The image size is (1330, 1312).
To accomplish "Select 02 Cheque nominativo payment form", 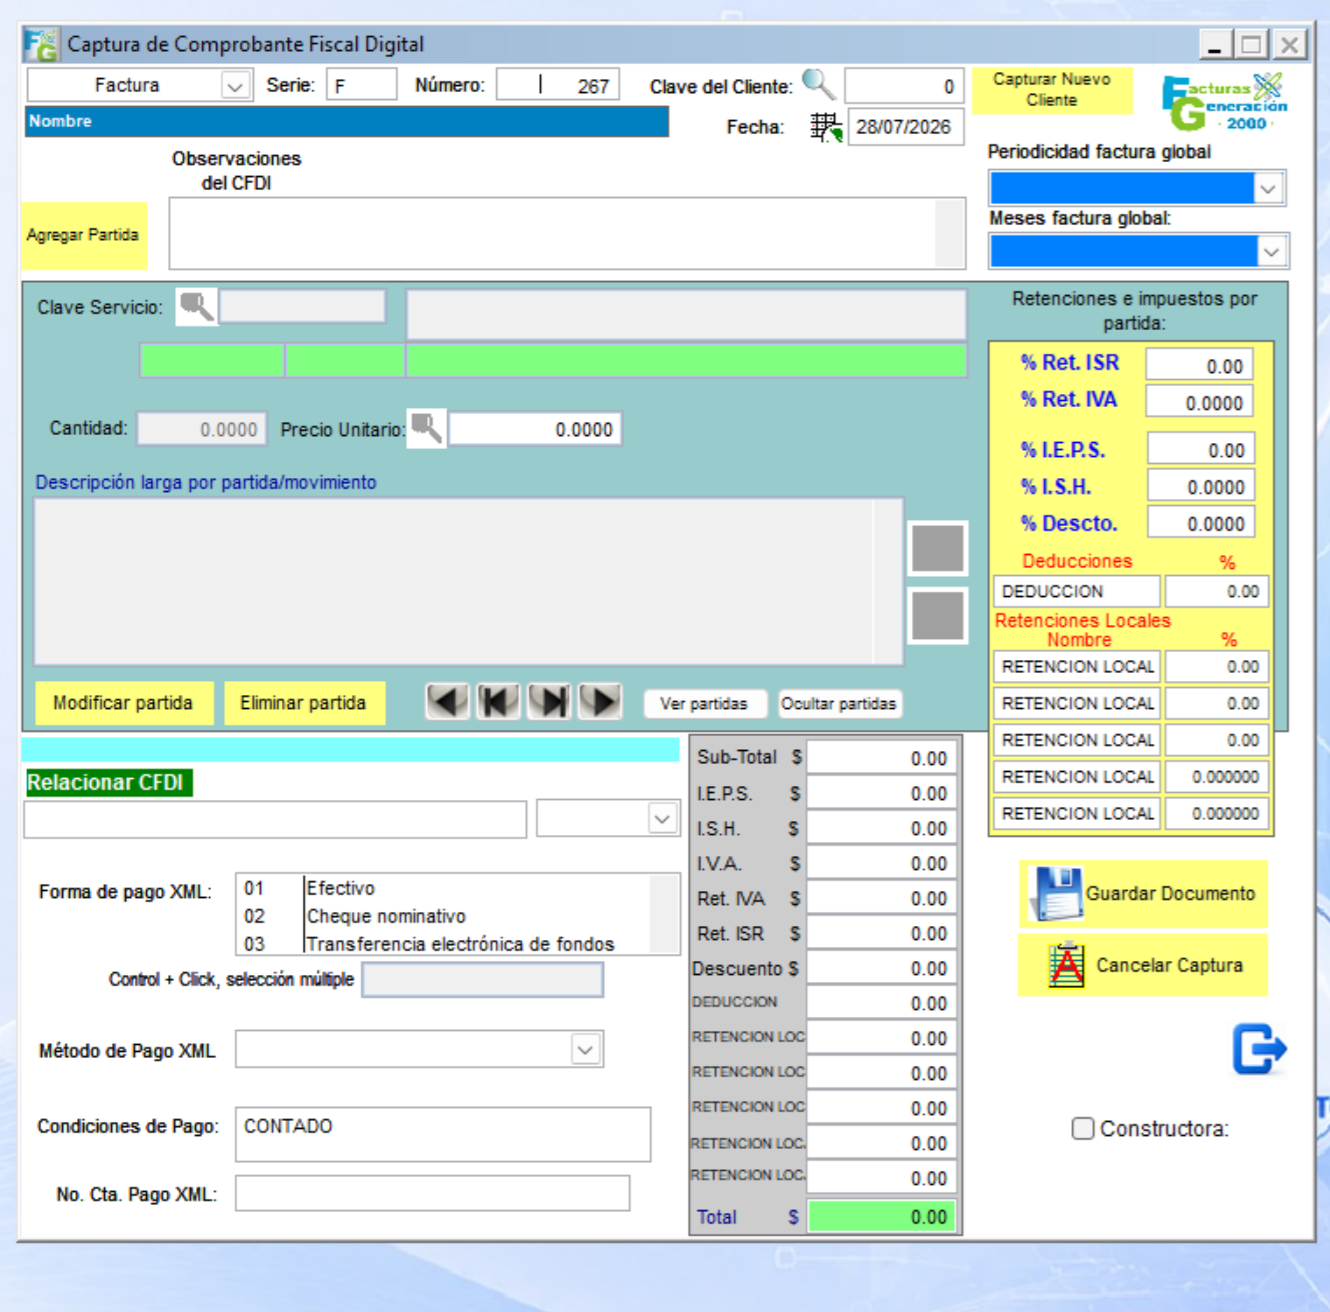I will [x=444, y=916].
